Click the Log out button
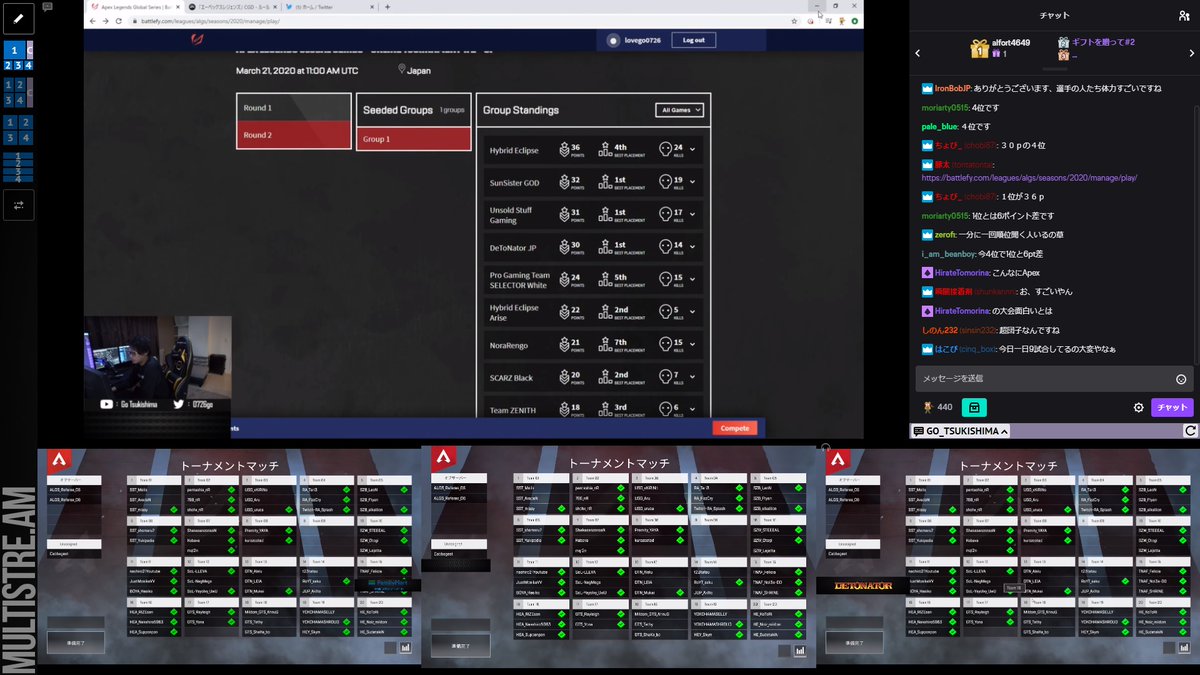The image size is (1200, 675). click(693, 40)
